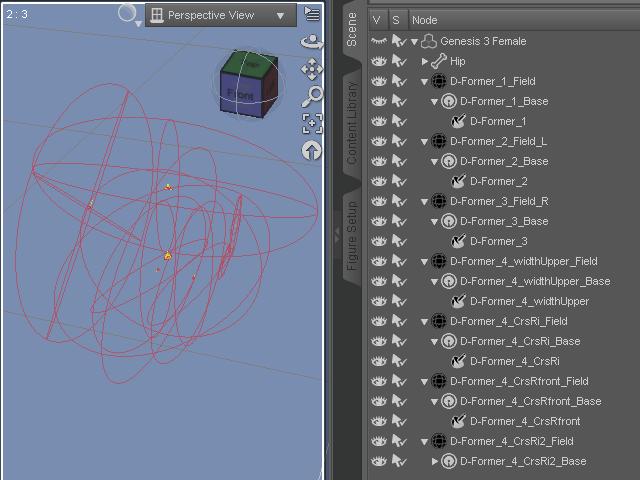The width and height of the screenshot is (640, 480).
Task: Click the zoom magnifier viewport icon
Action: 312,97
